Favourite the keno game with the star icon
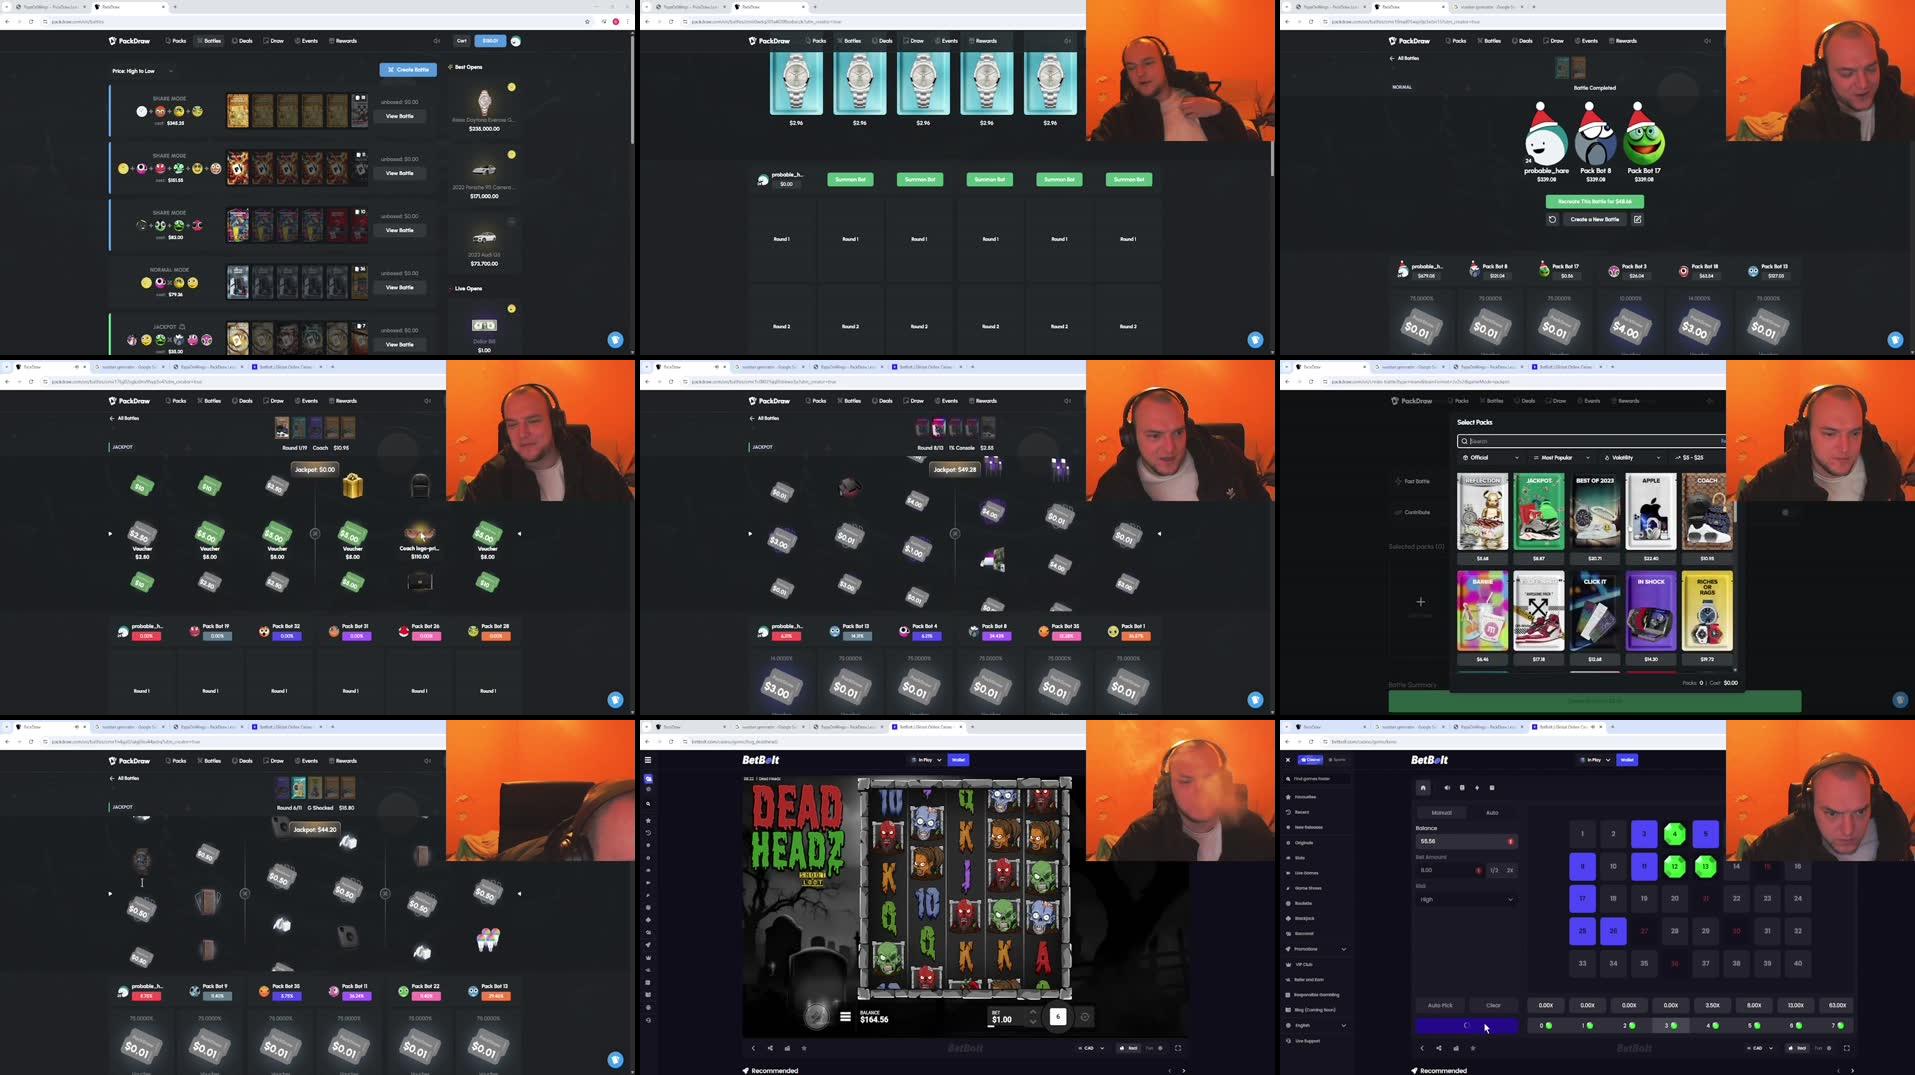 [x=1472, y=1048]
